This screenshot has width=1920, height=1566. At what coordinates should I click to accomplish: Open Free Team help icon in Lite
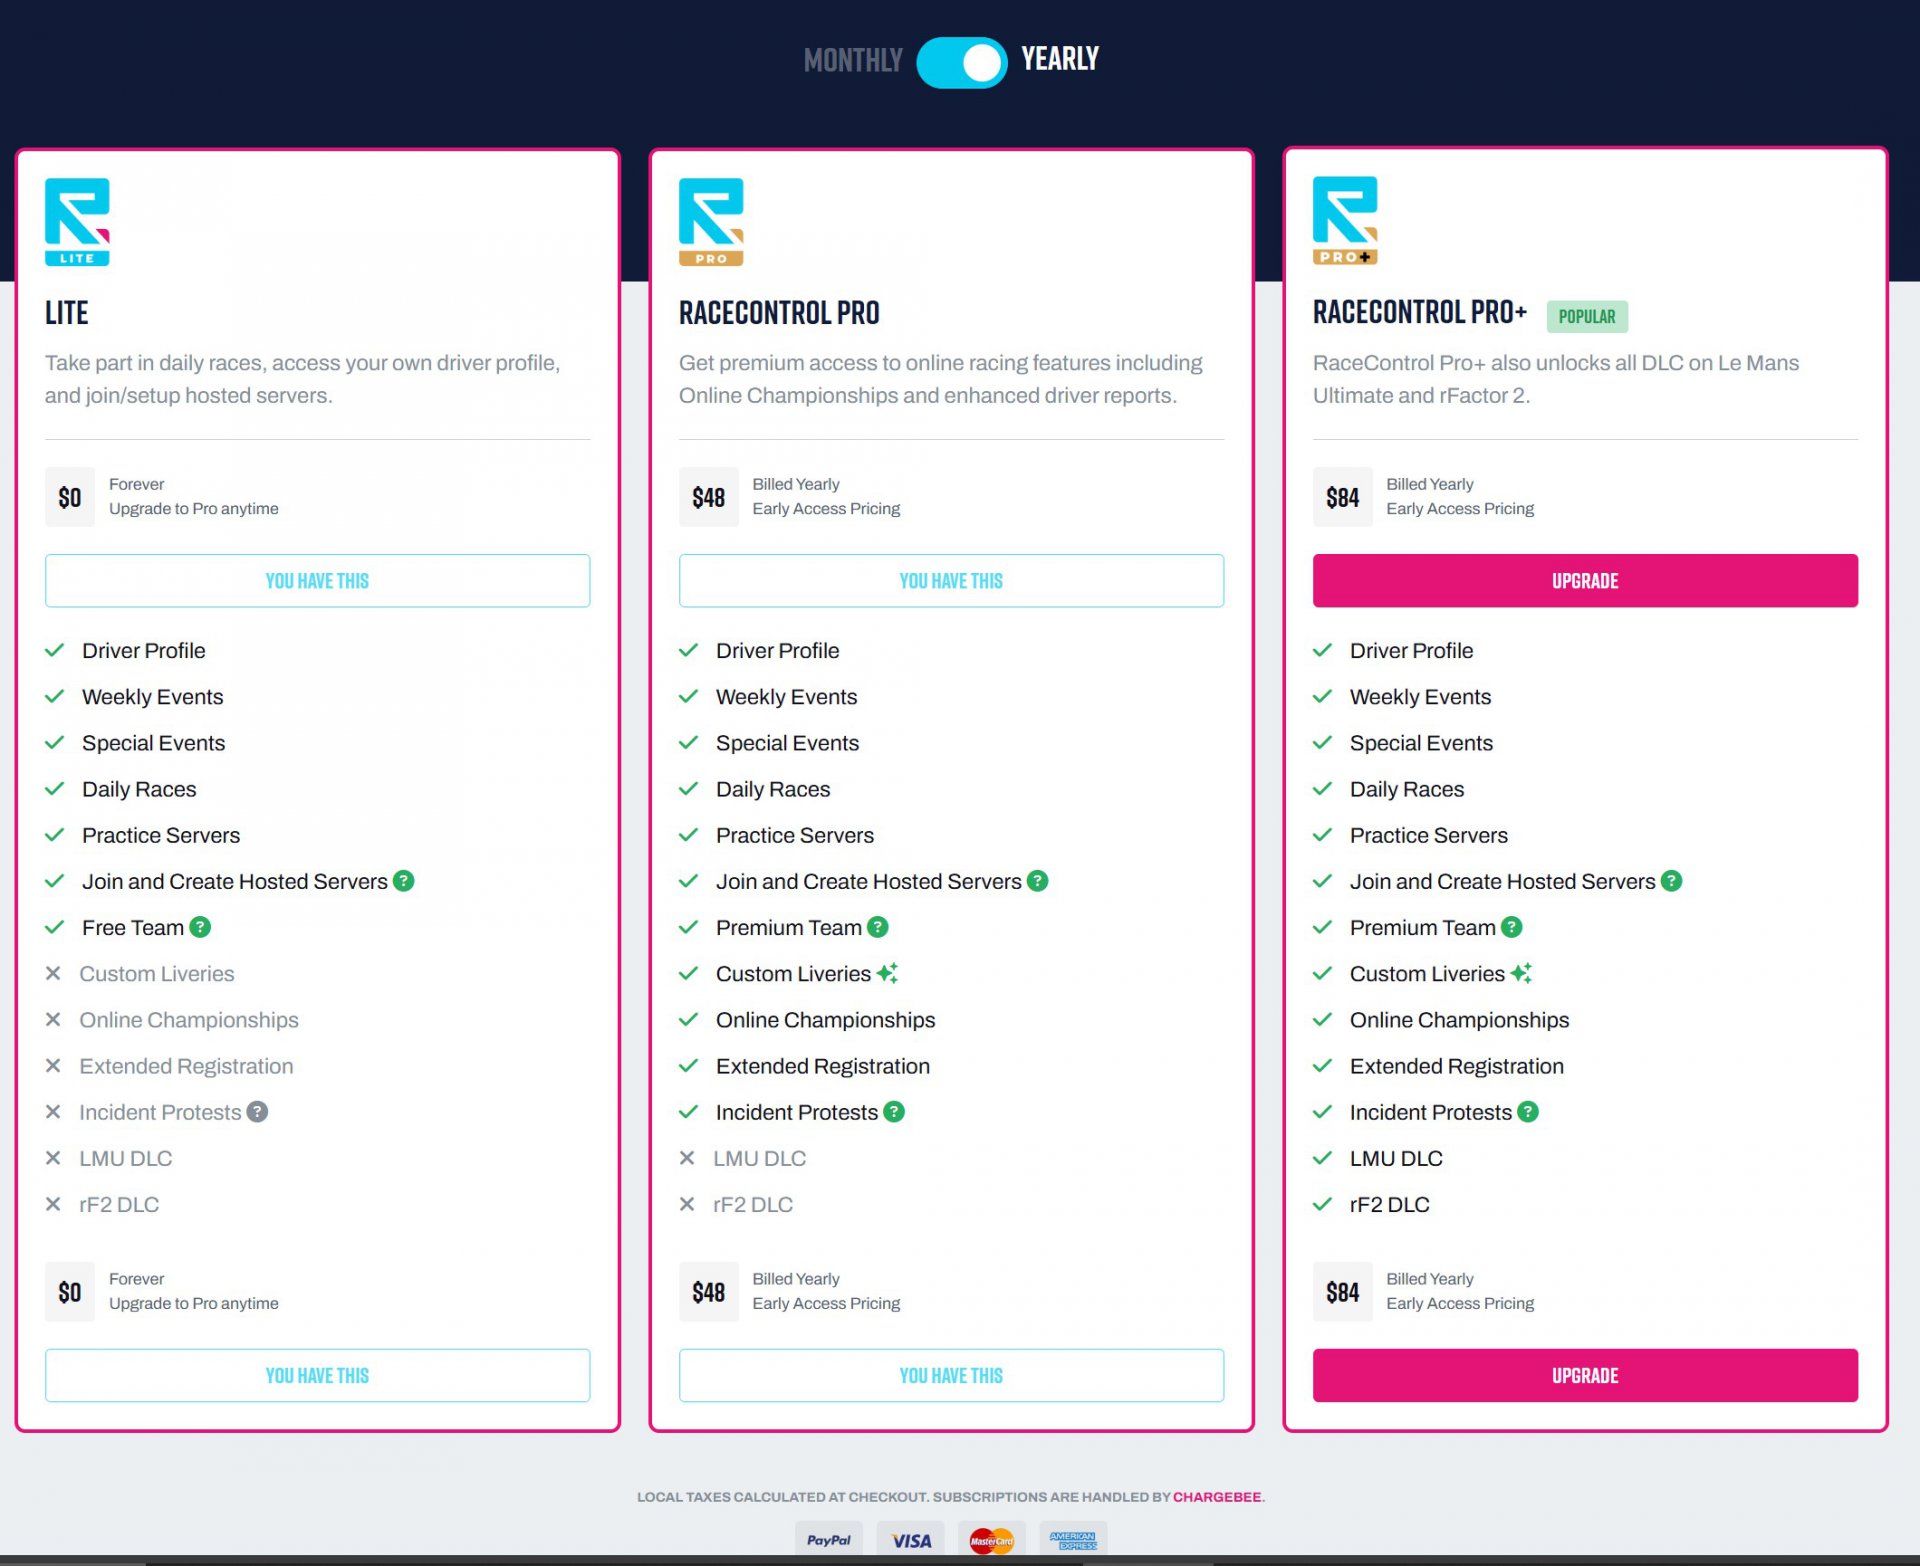[200, 927]
